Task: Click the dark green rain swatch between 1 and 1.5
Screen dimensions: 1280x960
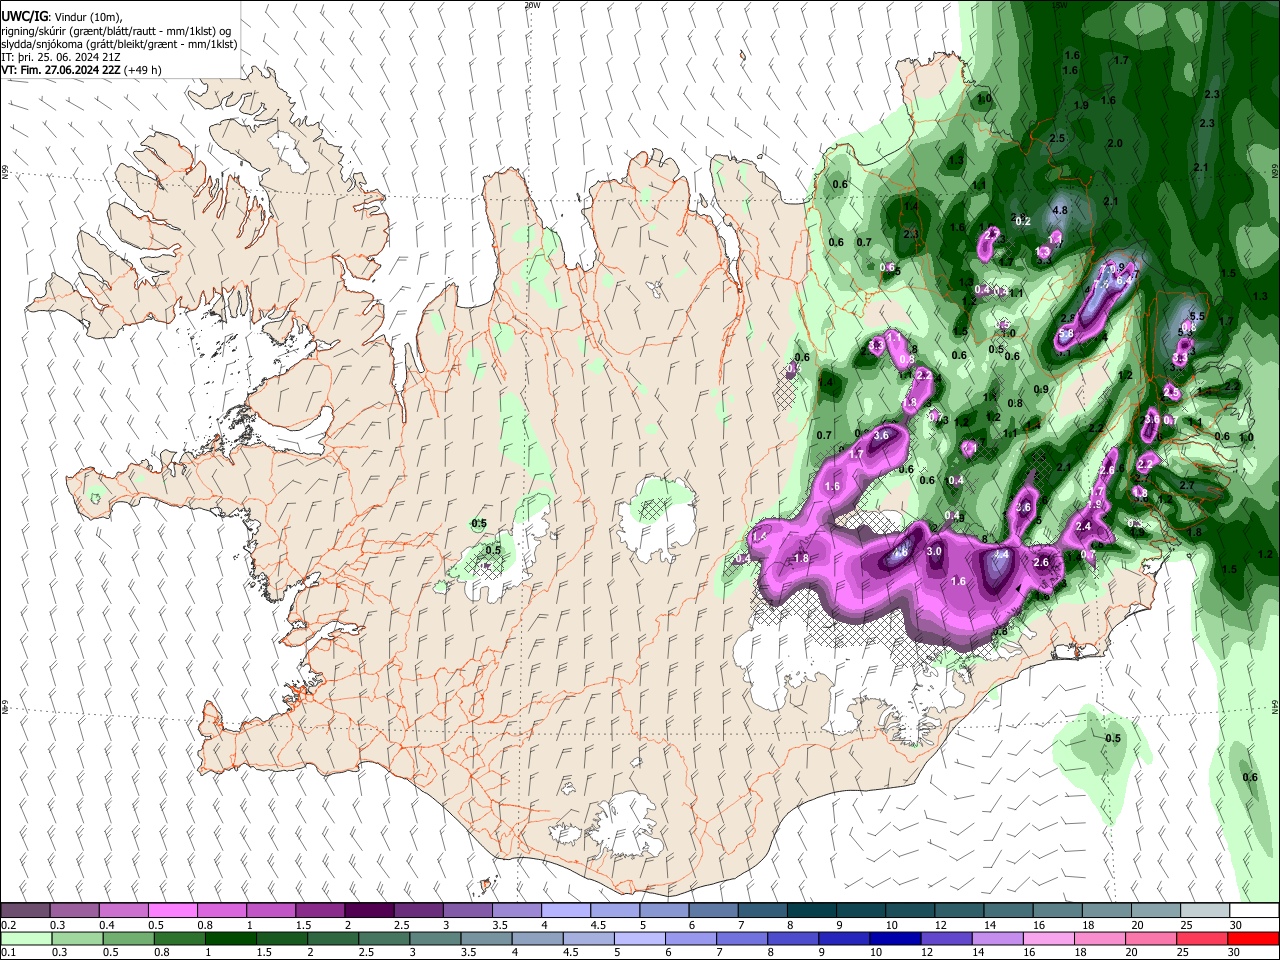Action: (231, 939)
